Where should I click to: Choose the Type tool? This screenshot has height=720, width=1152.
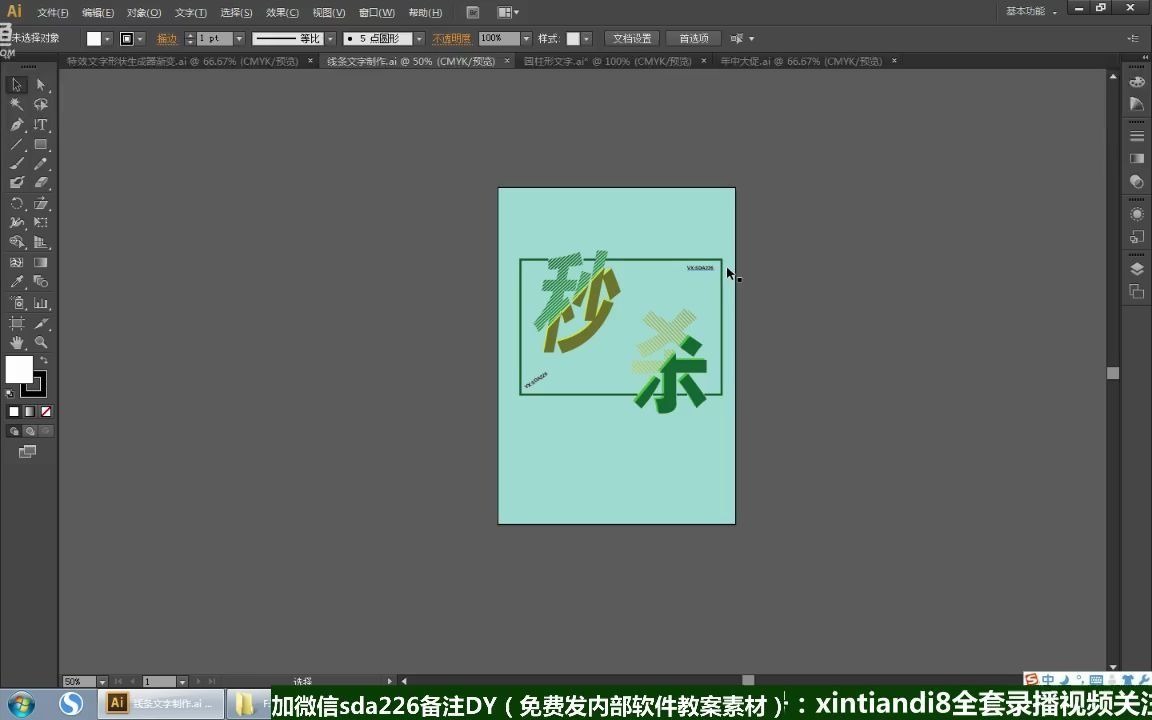coord(40,125)
